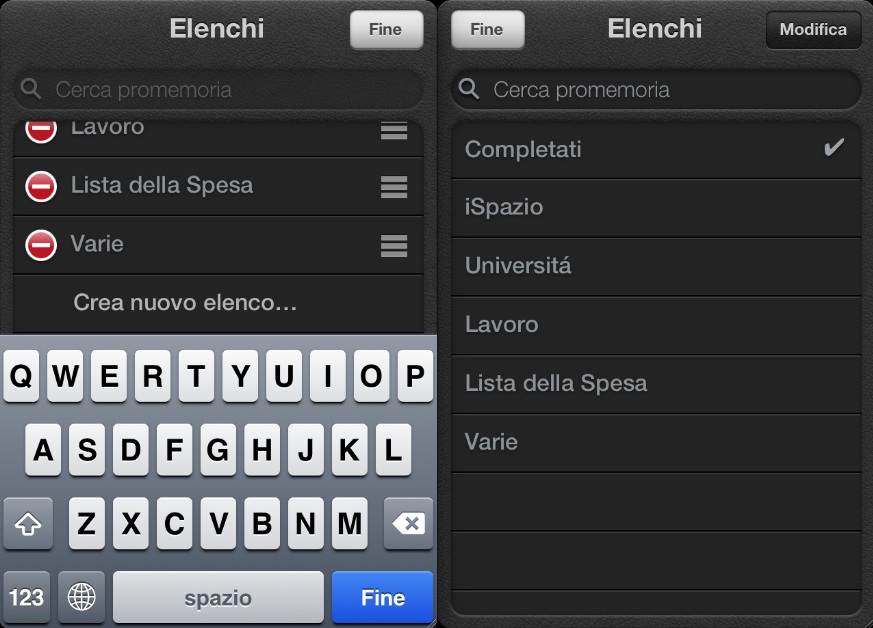
Task: Tap the Modifica button
Action: [813, 30]
